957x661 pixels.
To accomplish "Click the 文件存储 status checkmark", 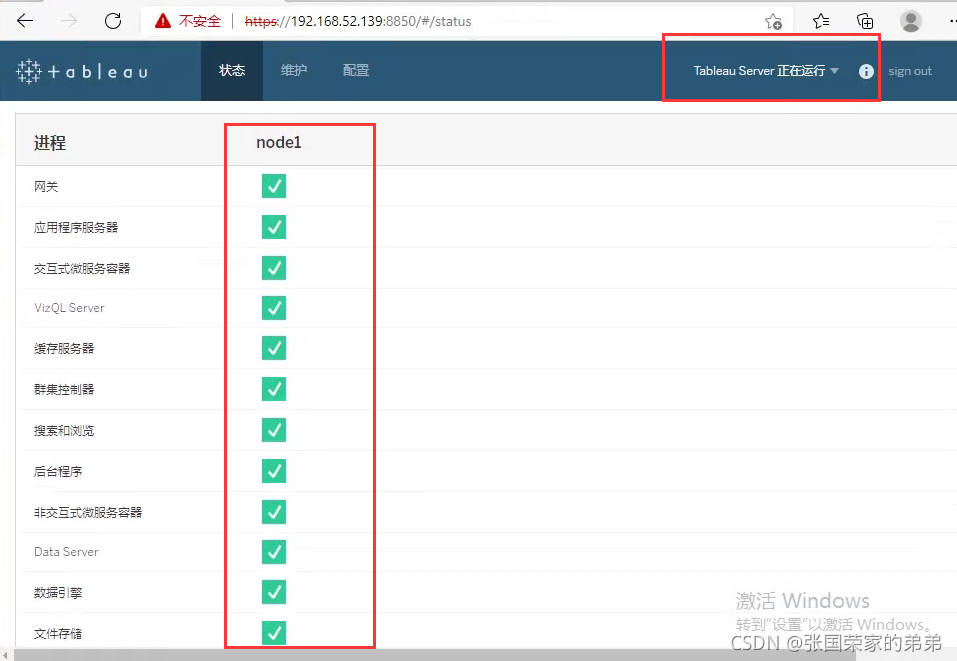I will [274, 633].
